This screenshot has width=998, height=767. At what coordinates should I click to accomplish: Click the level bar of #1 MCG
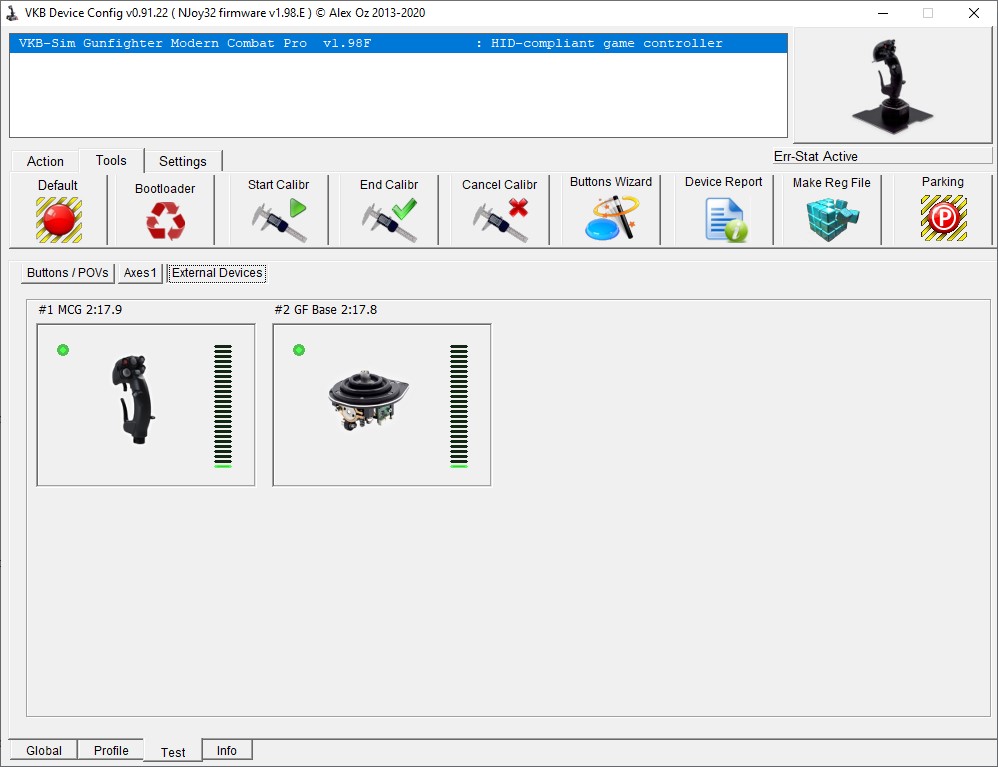coord(223,406)
